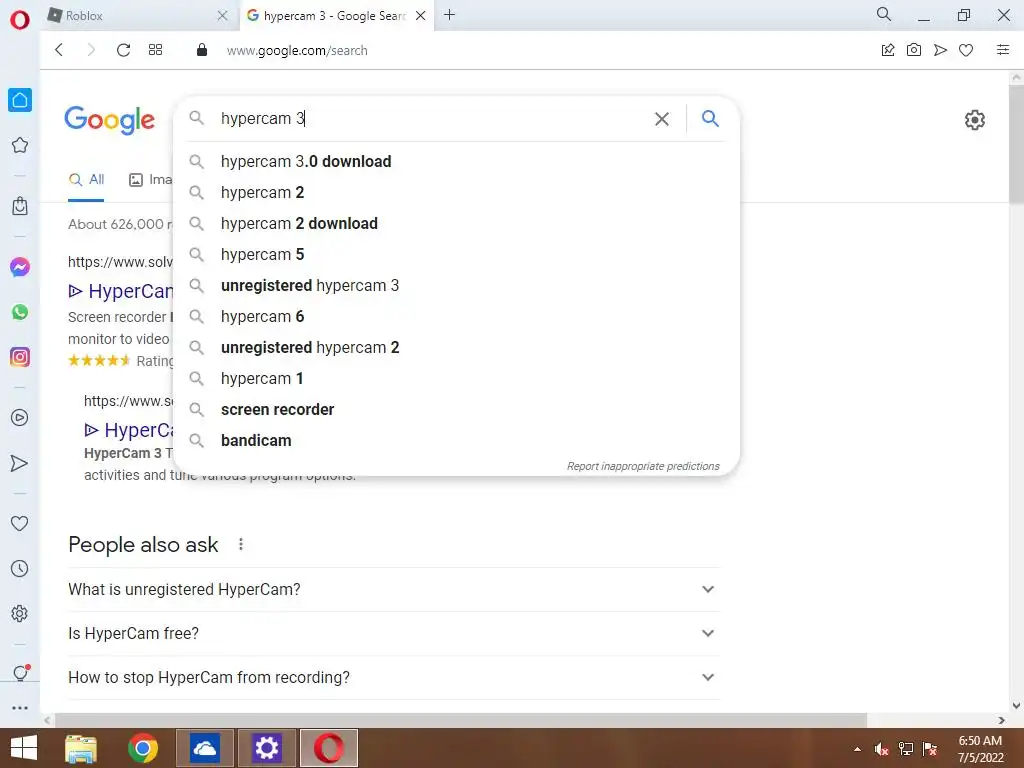Open the Opera main menu logo
The image size is (1024, 768).
pos(20,20)
